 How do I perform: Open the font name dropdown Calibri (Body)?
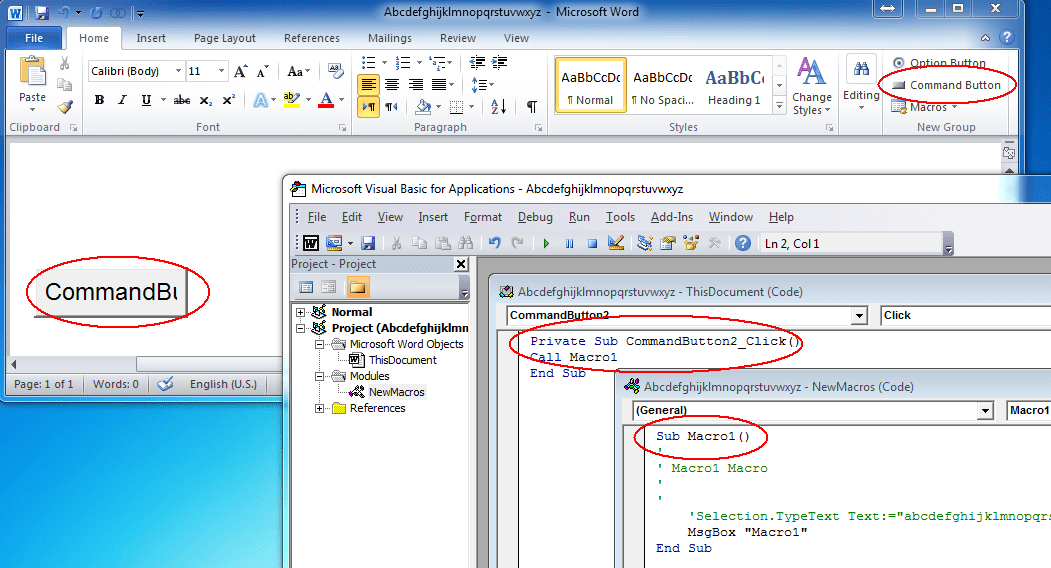tap(178, 71)
